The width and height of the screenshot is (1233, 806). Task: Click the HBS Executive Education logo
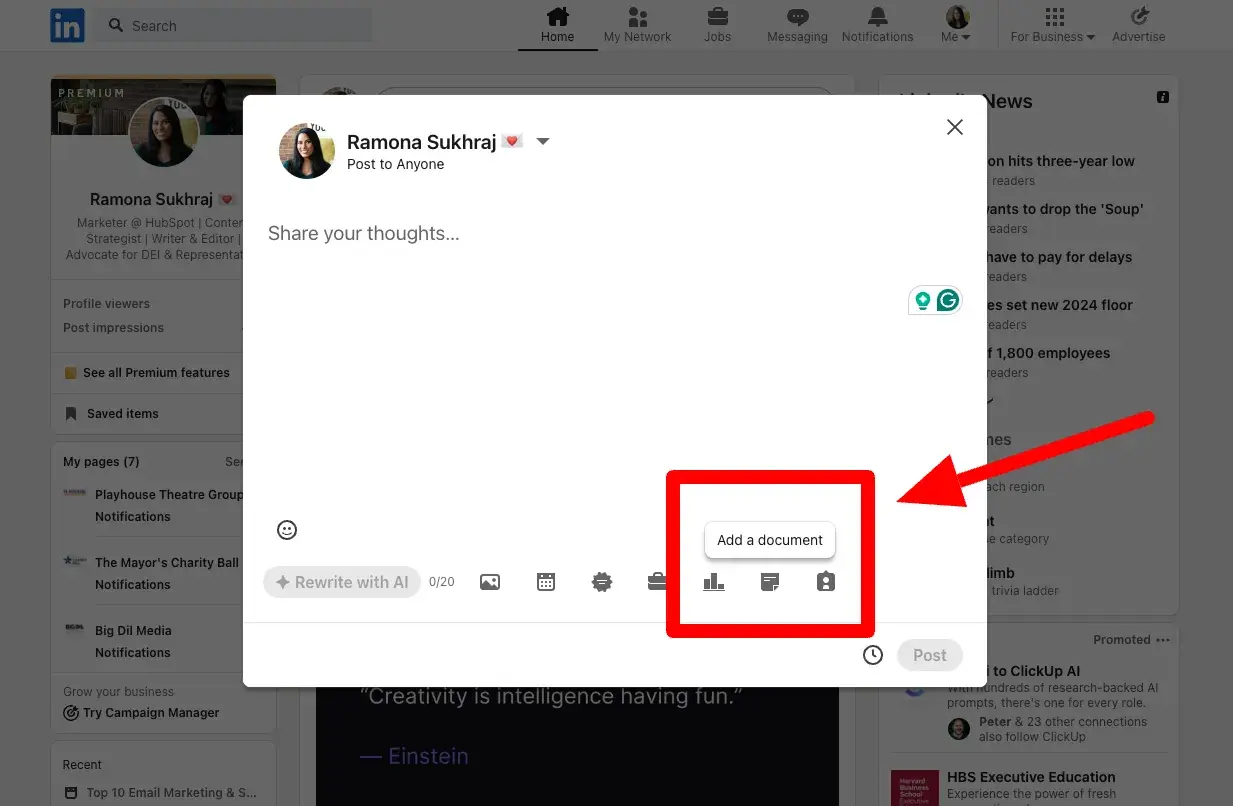[915, 788]
